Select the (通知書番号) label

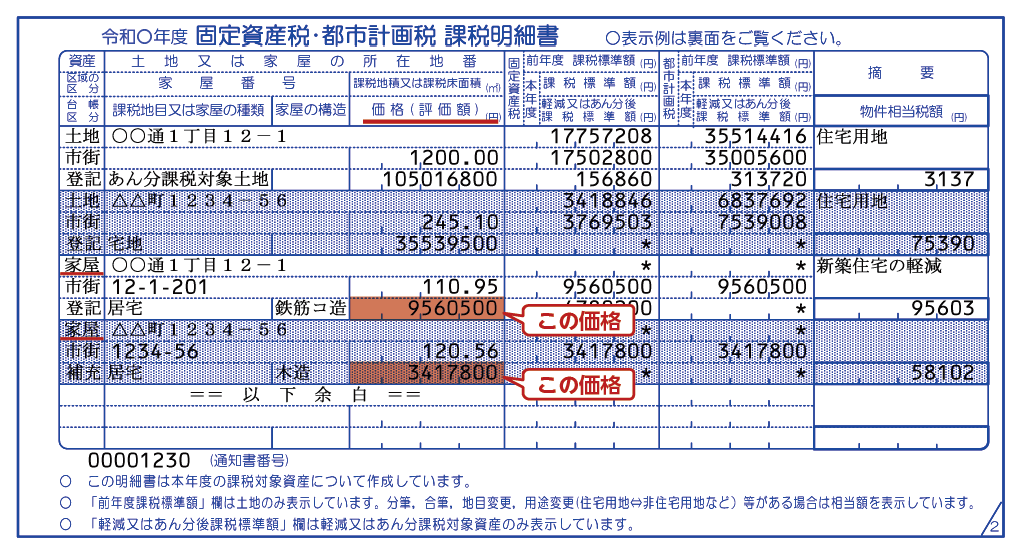pos(250,460)
